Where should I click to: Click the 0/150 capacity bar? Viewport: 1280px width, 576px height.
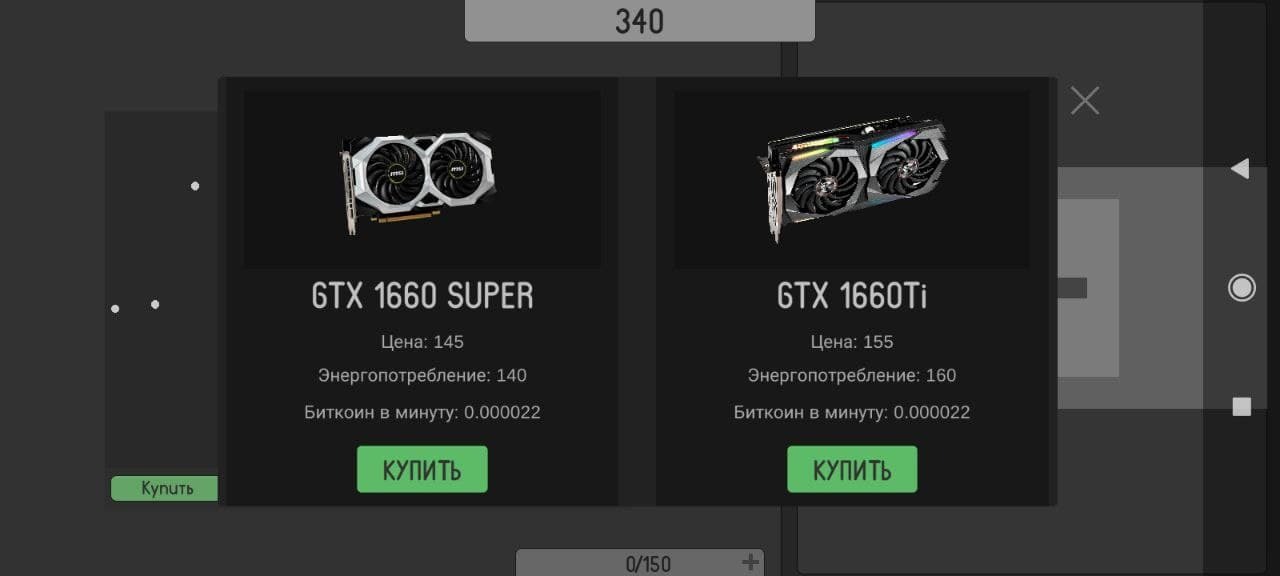[640, 563]
